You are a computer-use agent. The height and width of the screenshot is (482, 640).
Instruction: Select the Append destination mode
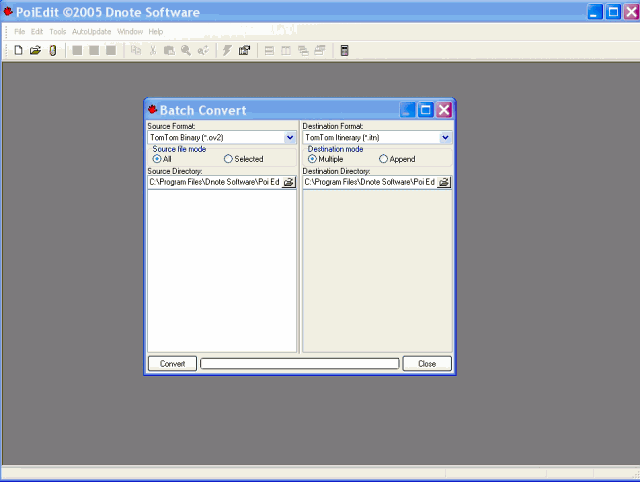point(384,159)
